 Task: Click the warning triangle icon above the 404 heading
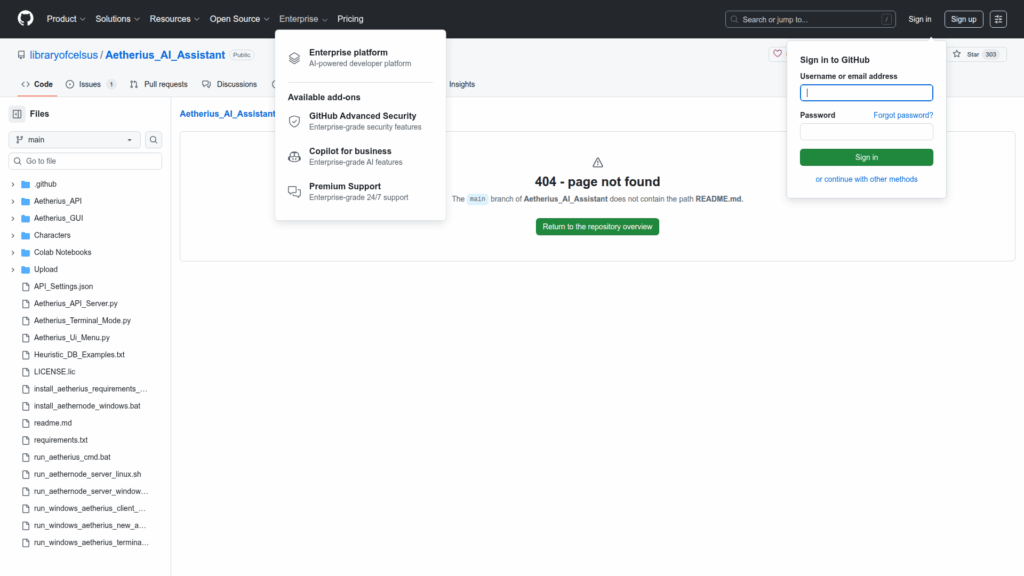598,163
